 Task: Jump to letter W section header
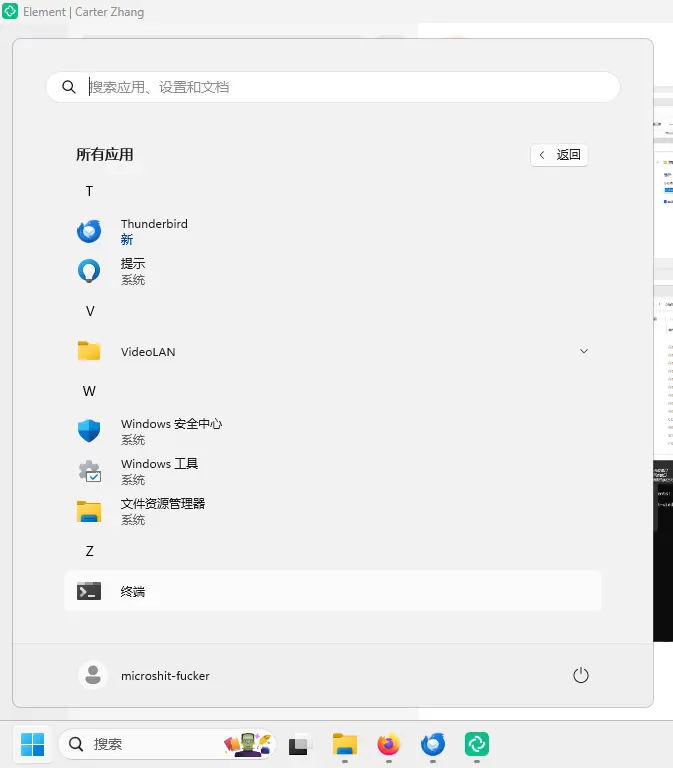click(89, 391)
